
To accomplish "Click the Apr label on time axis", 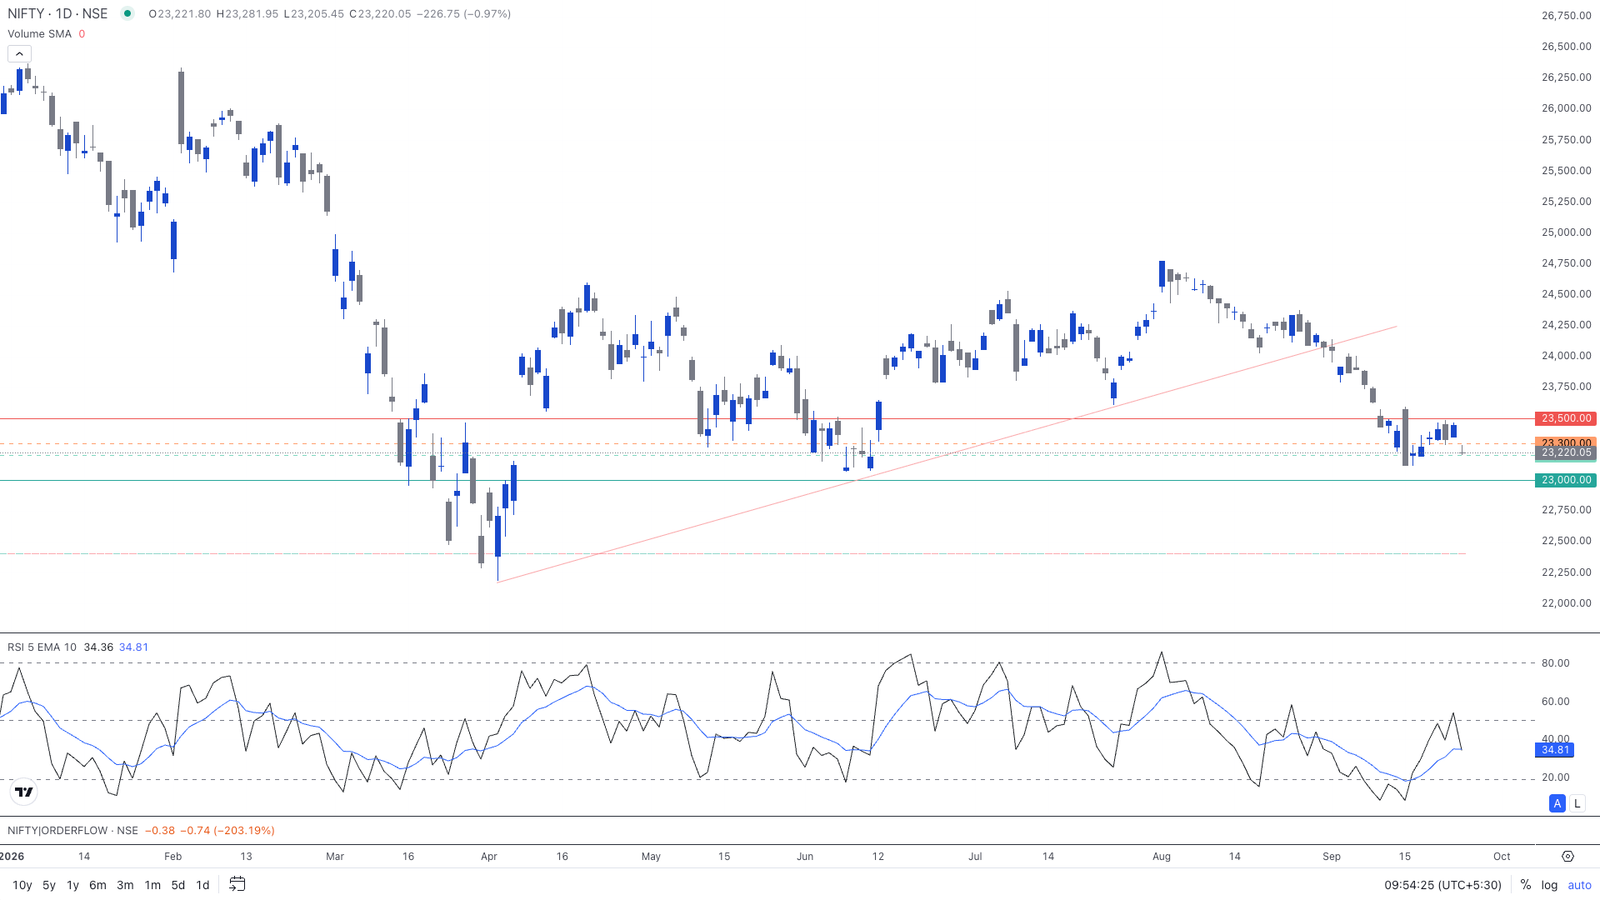I will pyautogui.click(x=489, y=857).
